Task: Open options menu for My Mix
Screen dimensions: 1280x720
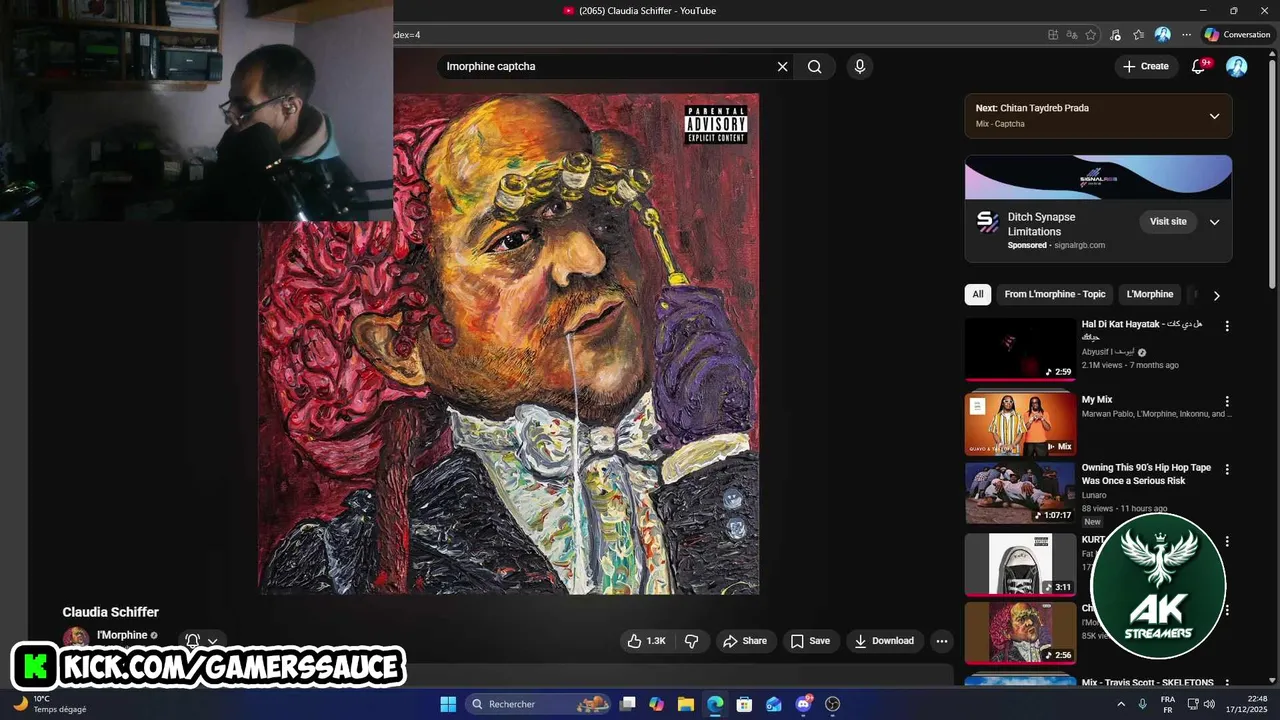Action: [1227, 401]
